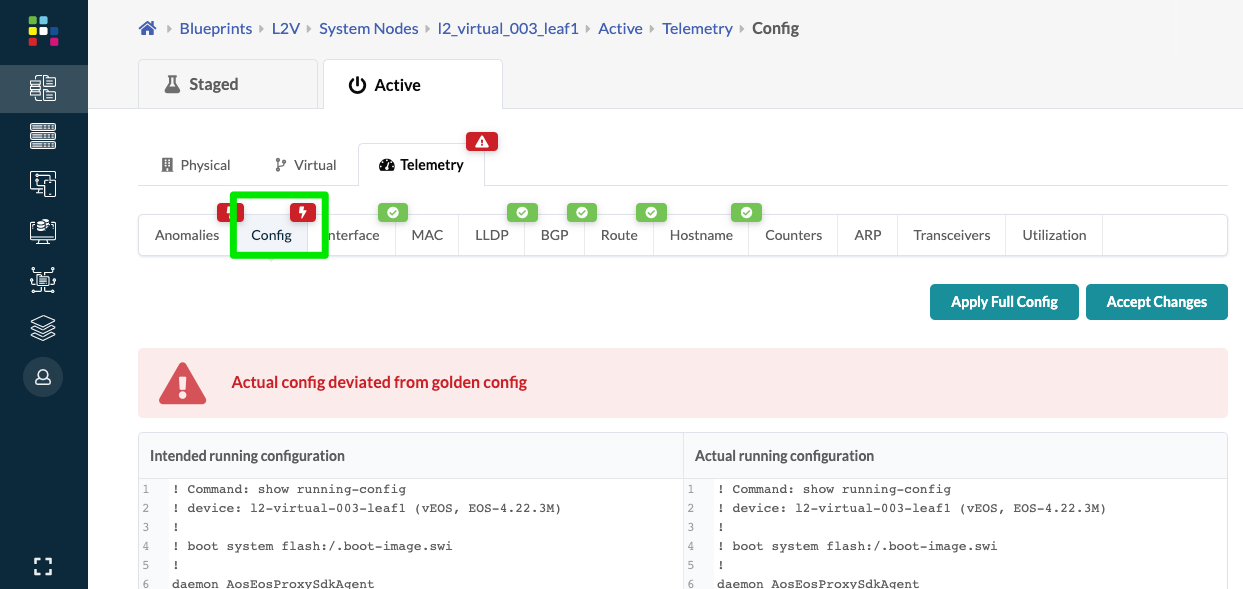Show the Anomalies telemetry tab
The width and height of the screenshot is (1243, 589).
tap(187, 235)
